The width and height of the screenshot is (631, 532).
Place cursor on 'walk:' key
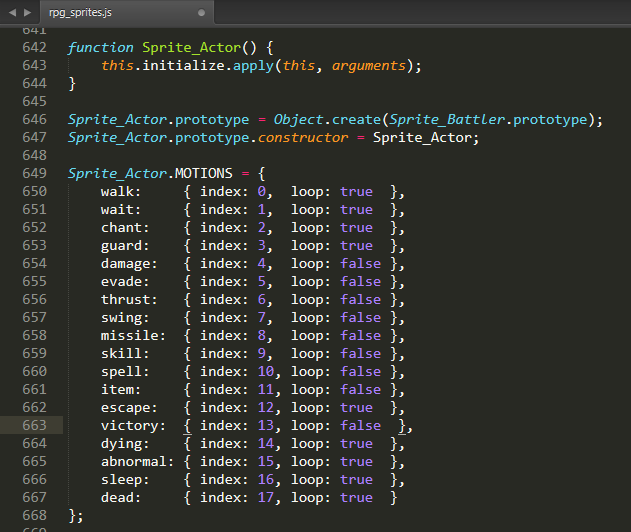click(121, 192)
